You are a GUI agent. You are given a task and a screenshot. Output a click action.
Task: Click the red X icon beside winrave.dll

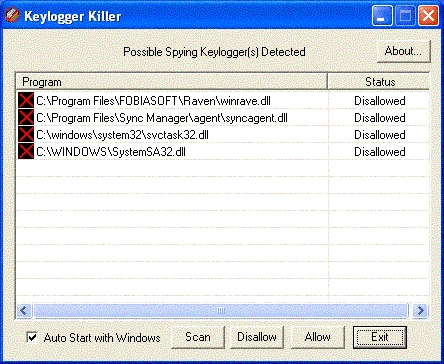click(26, 100)
